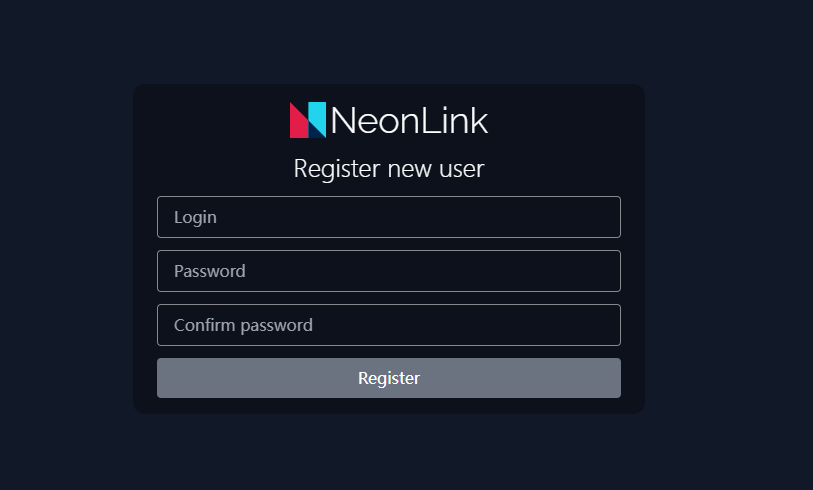The image size is (813, 490).
Task: Click the word "Neon" in the NeonLink title
Action: (x=375, y=120)
